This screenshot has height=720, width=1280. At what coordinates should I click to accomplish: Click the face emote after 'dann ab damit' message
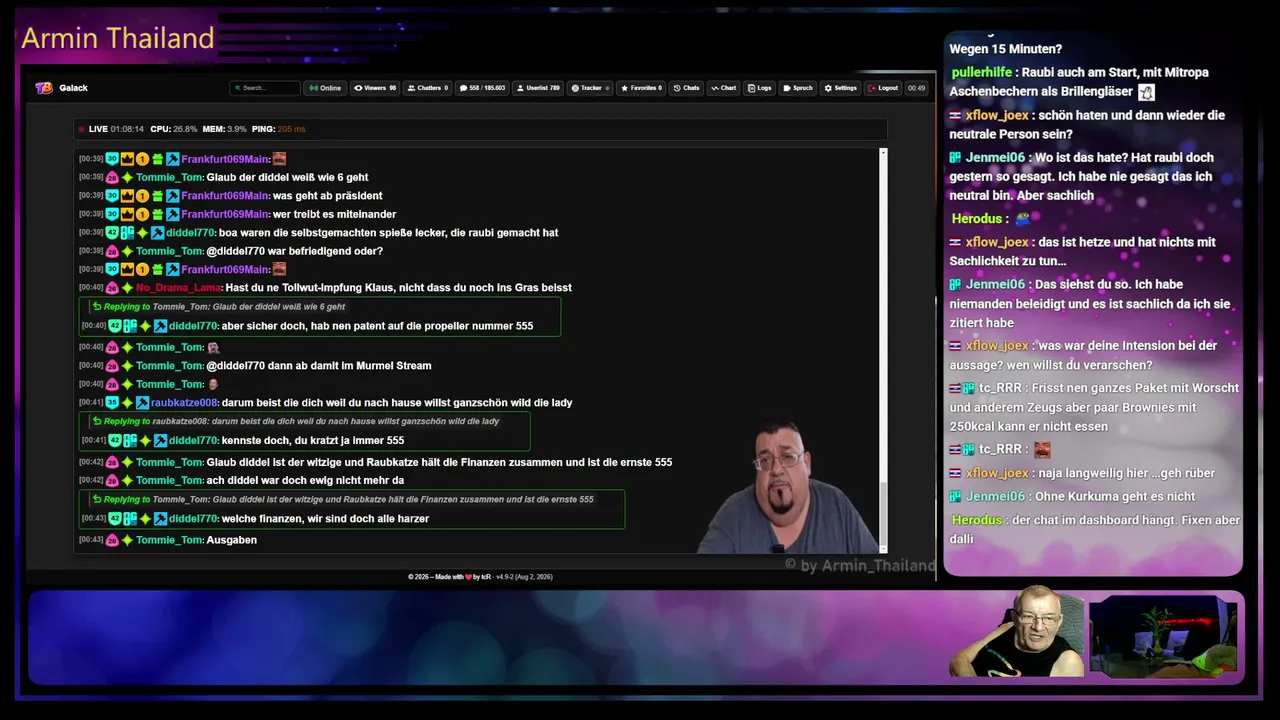(x=213, y=385)
